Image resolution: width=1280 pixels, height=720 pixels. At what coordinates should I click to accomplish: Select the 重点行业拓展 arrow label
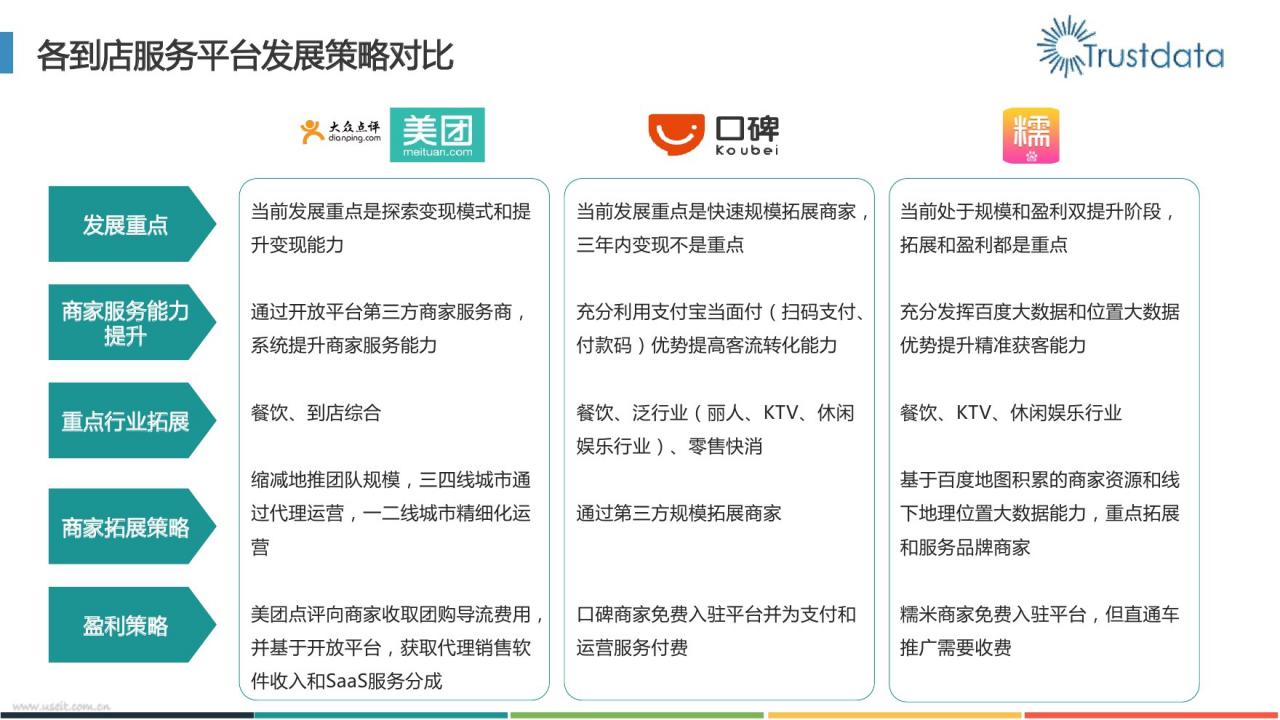132,421
